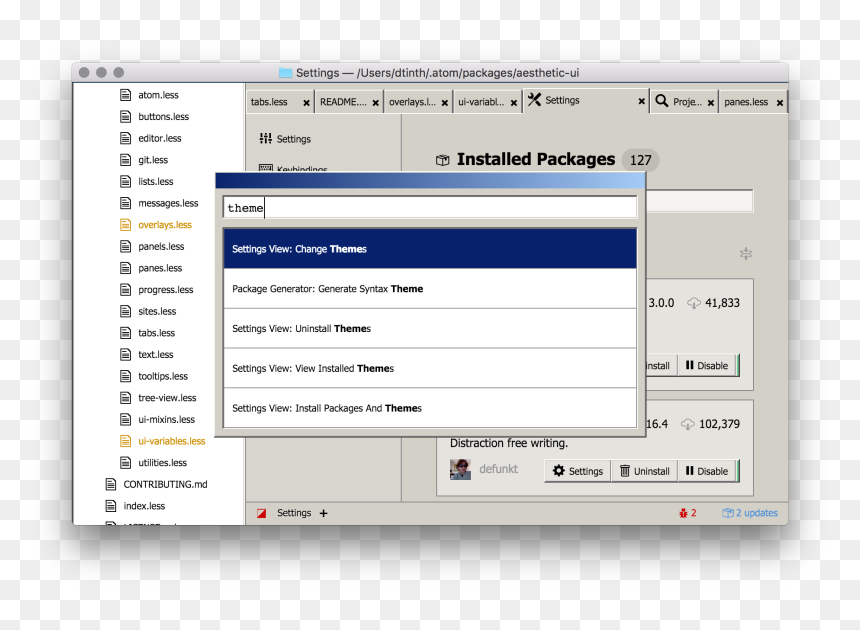The width and height of the screenshot is (860, 630).
Task: Open tree-view.less in tree view
Action: coord(167,398)
